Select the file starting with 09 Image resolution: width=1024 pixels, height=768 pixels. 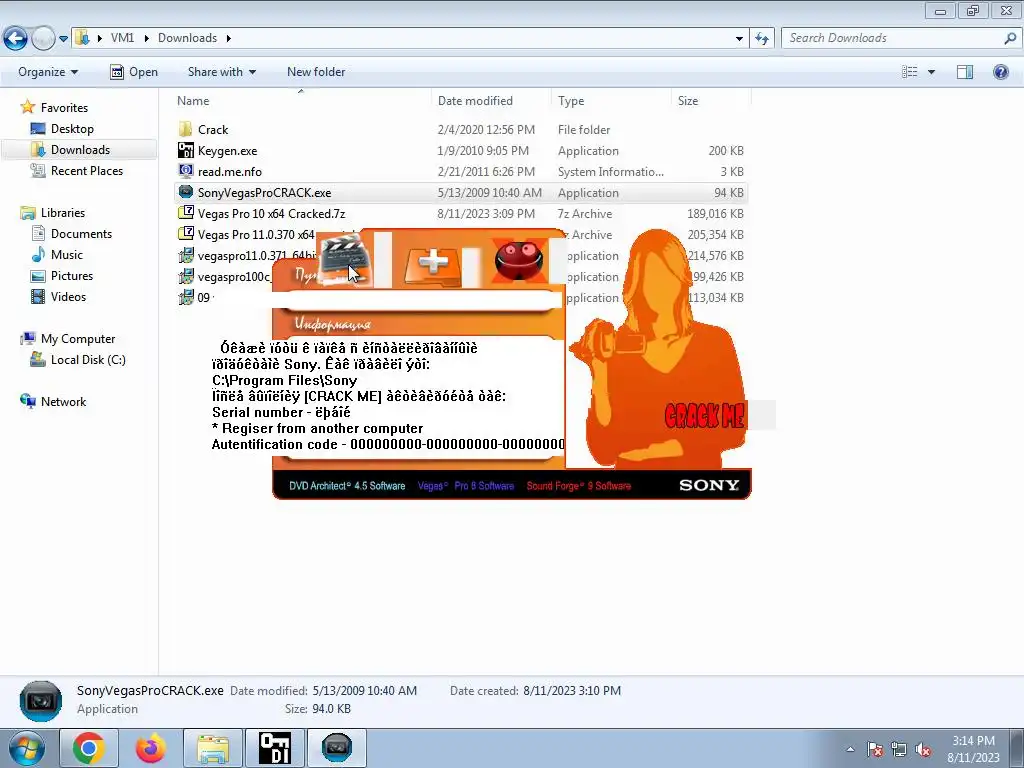[196, 297]
